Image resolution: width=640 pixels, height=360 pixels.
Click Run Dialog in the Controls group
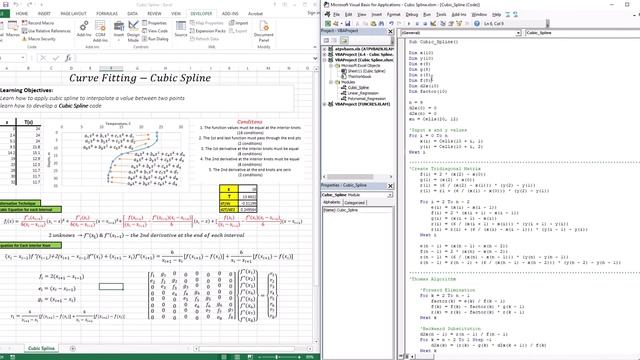[x=155, y=39]
